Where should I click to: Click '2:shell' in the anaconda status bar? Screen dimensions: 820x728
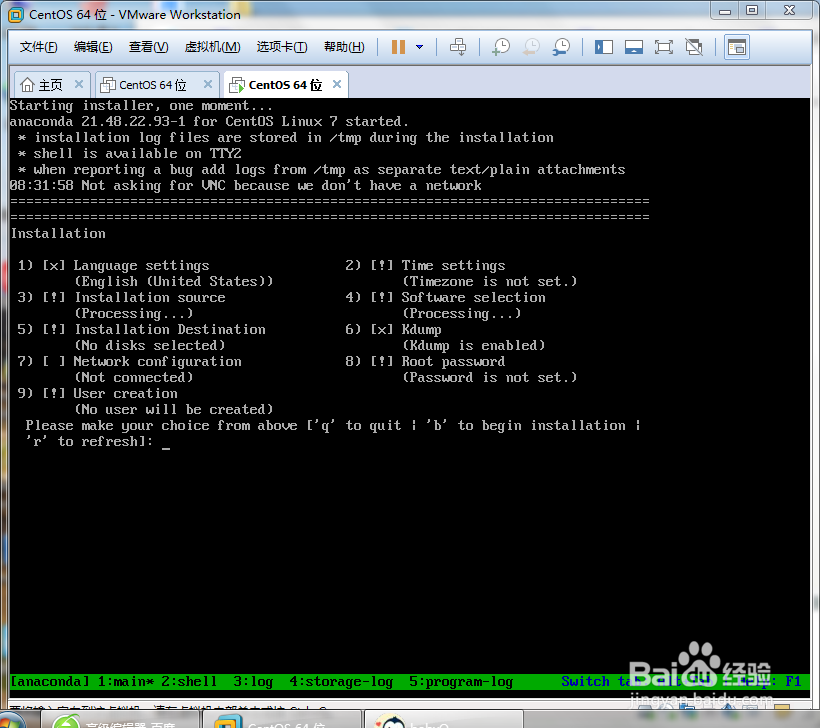point(189,681)
